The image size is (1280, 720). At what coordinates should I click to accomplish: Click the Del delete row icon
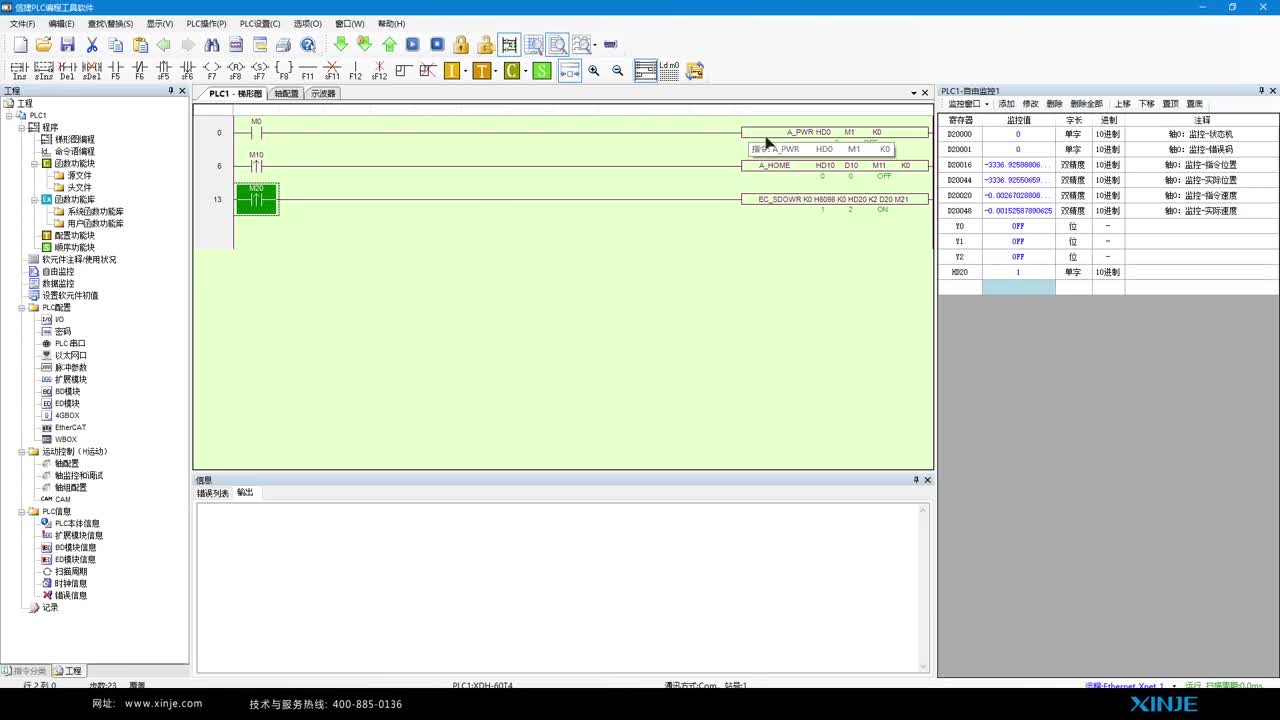tap(67, 70)
